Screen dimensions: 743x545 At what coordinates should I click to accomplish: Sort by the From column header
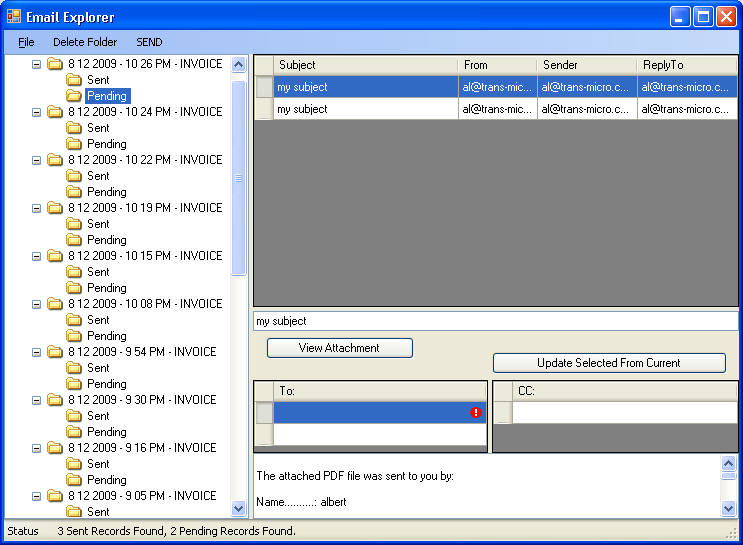[x=498, y=65]
